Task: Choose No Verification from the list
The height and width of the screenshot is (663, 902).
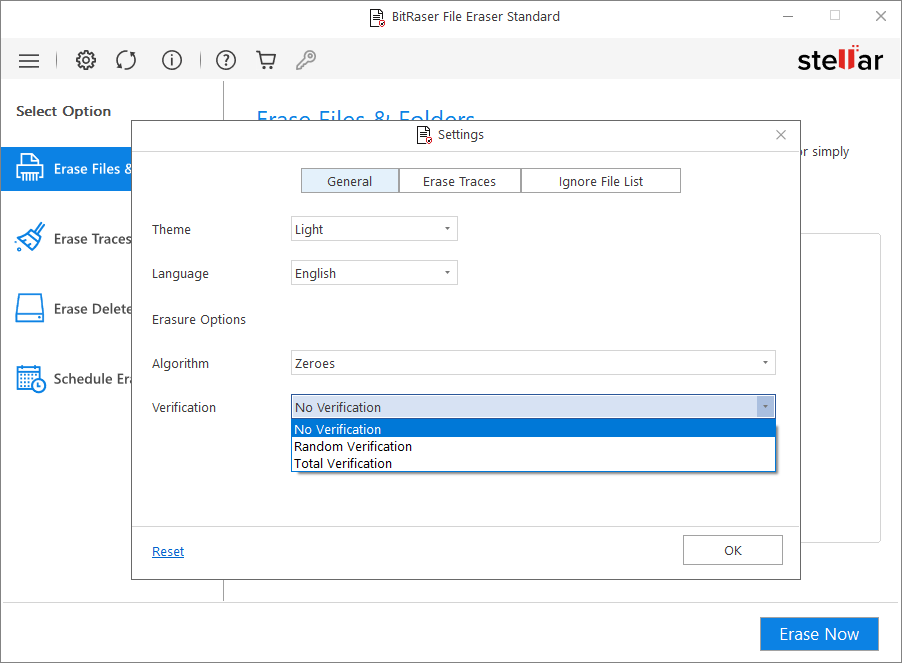Action: point(533,429)
